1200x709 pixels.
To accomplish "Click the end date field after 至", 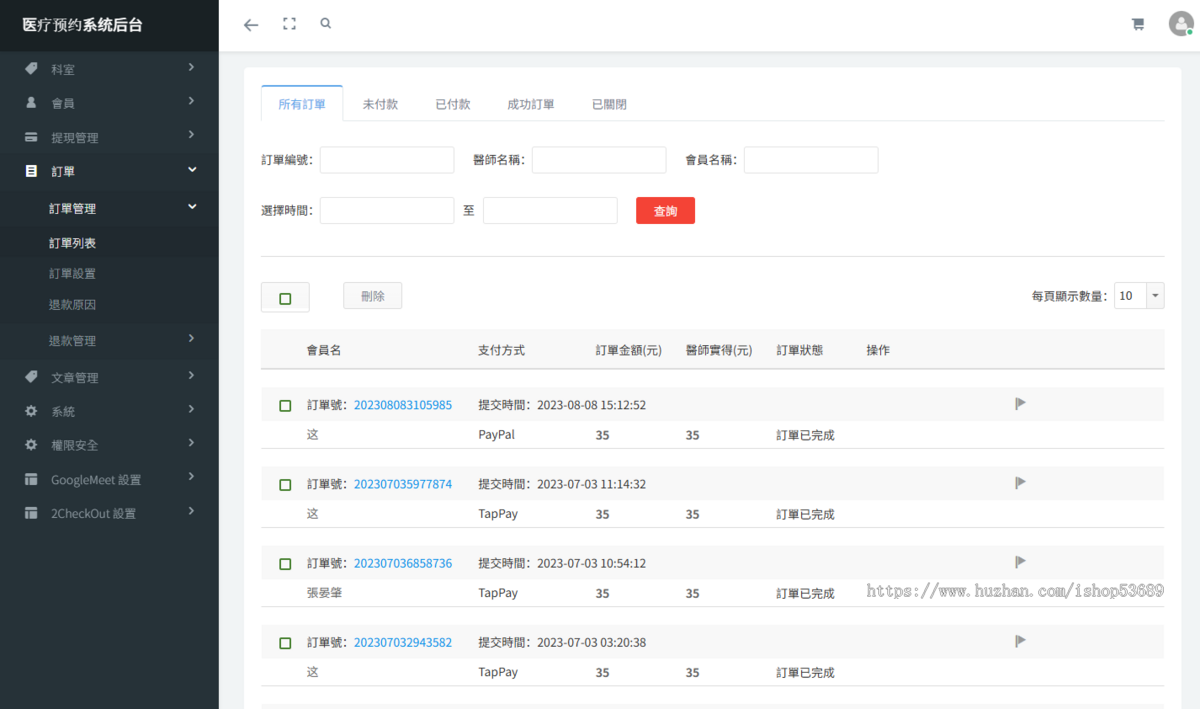I will pyautogui.click(x=550, y=210).
